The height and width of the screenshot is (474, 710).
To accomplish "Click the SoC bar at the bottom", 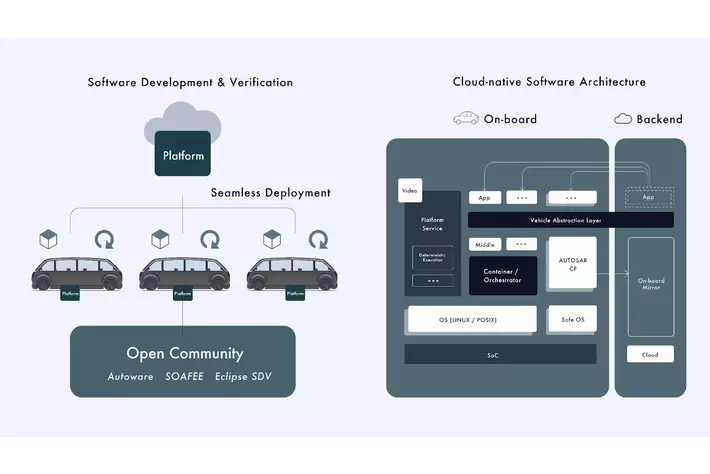I will tap(500, 354).
